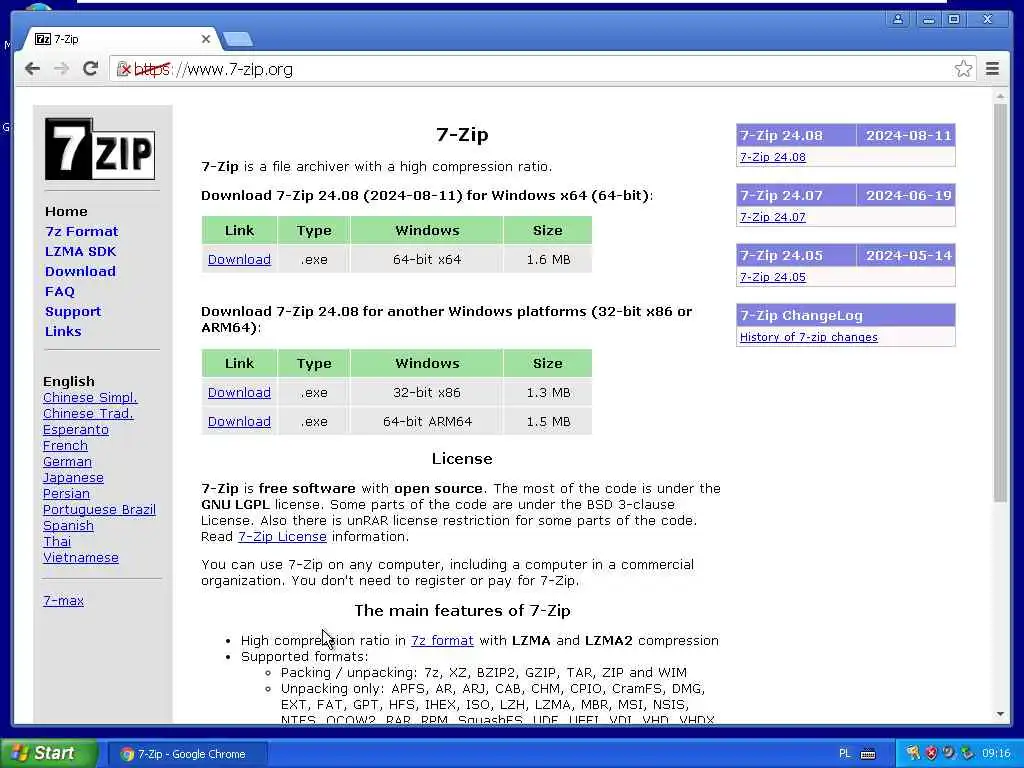
Task: Open the Support page
Action: click(x=72, y=312)
